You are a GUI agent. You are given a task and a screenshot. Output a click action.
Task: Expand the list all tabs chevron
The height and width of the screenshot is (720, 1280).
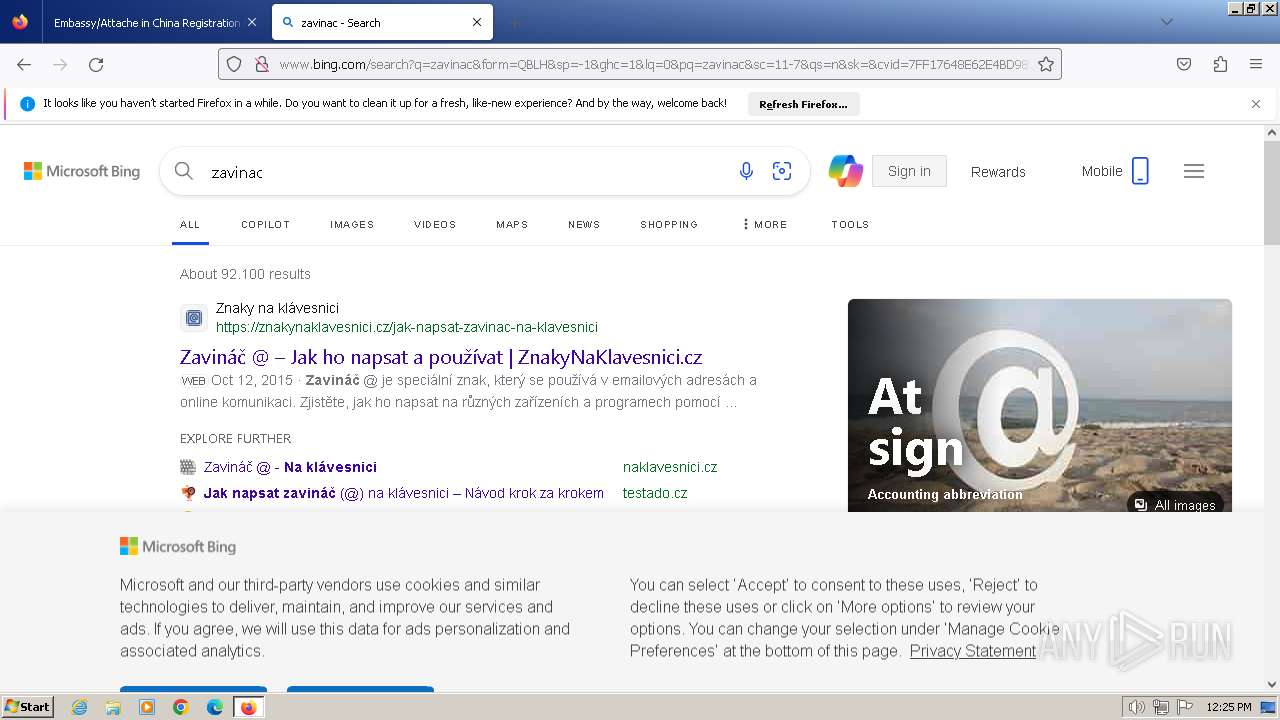click(1166, 22)
